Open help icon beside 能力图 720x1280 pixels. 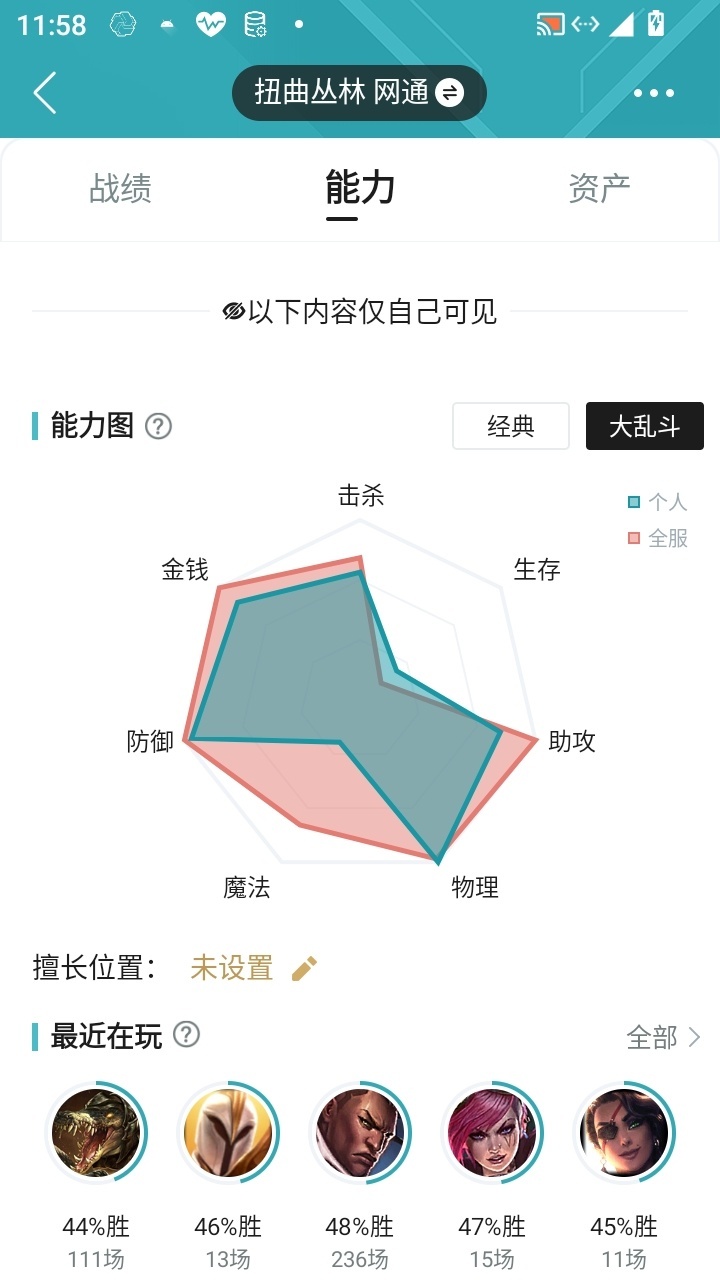tap(159, 426)
